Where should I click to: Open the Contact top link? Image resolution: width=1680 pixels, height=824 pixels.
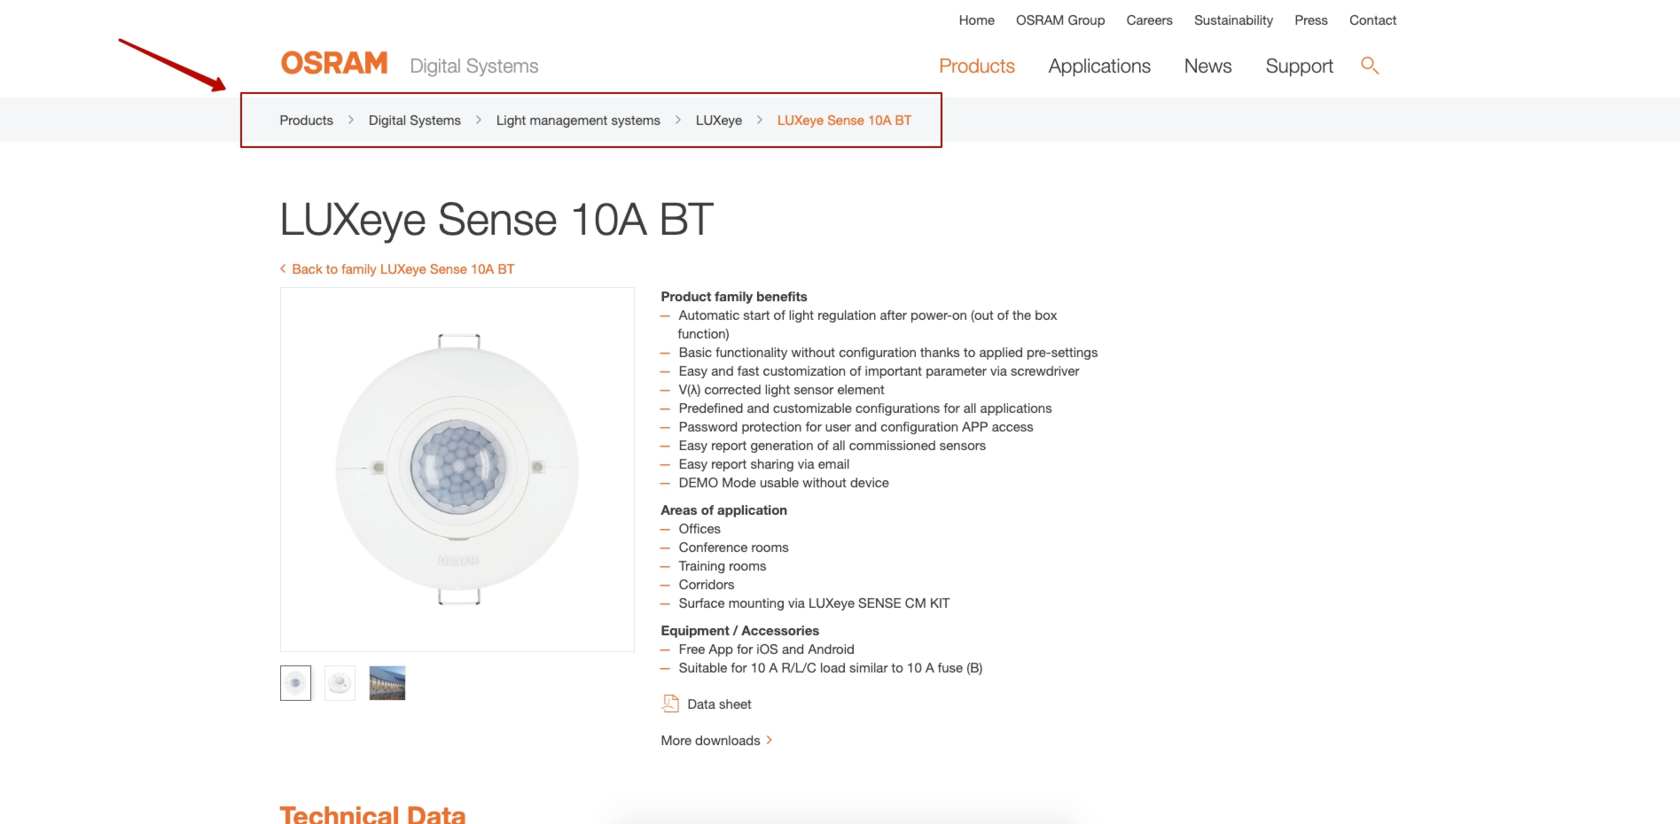[x=1372, y=20]
